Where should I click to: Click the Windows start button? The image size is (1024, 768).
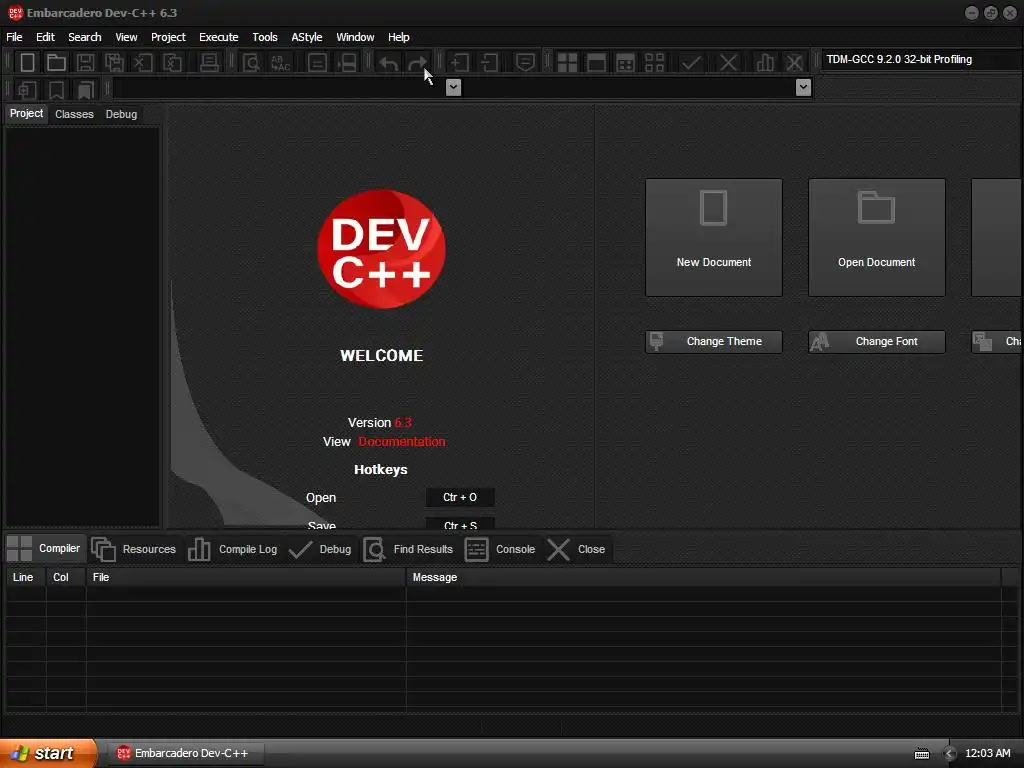coord(48,754)
